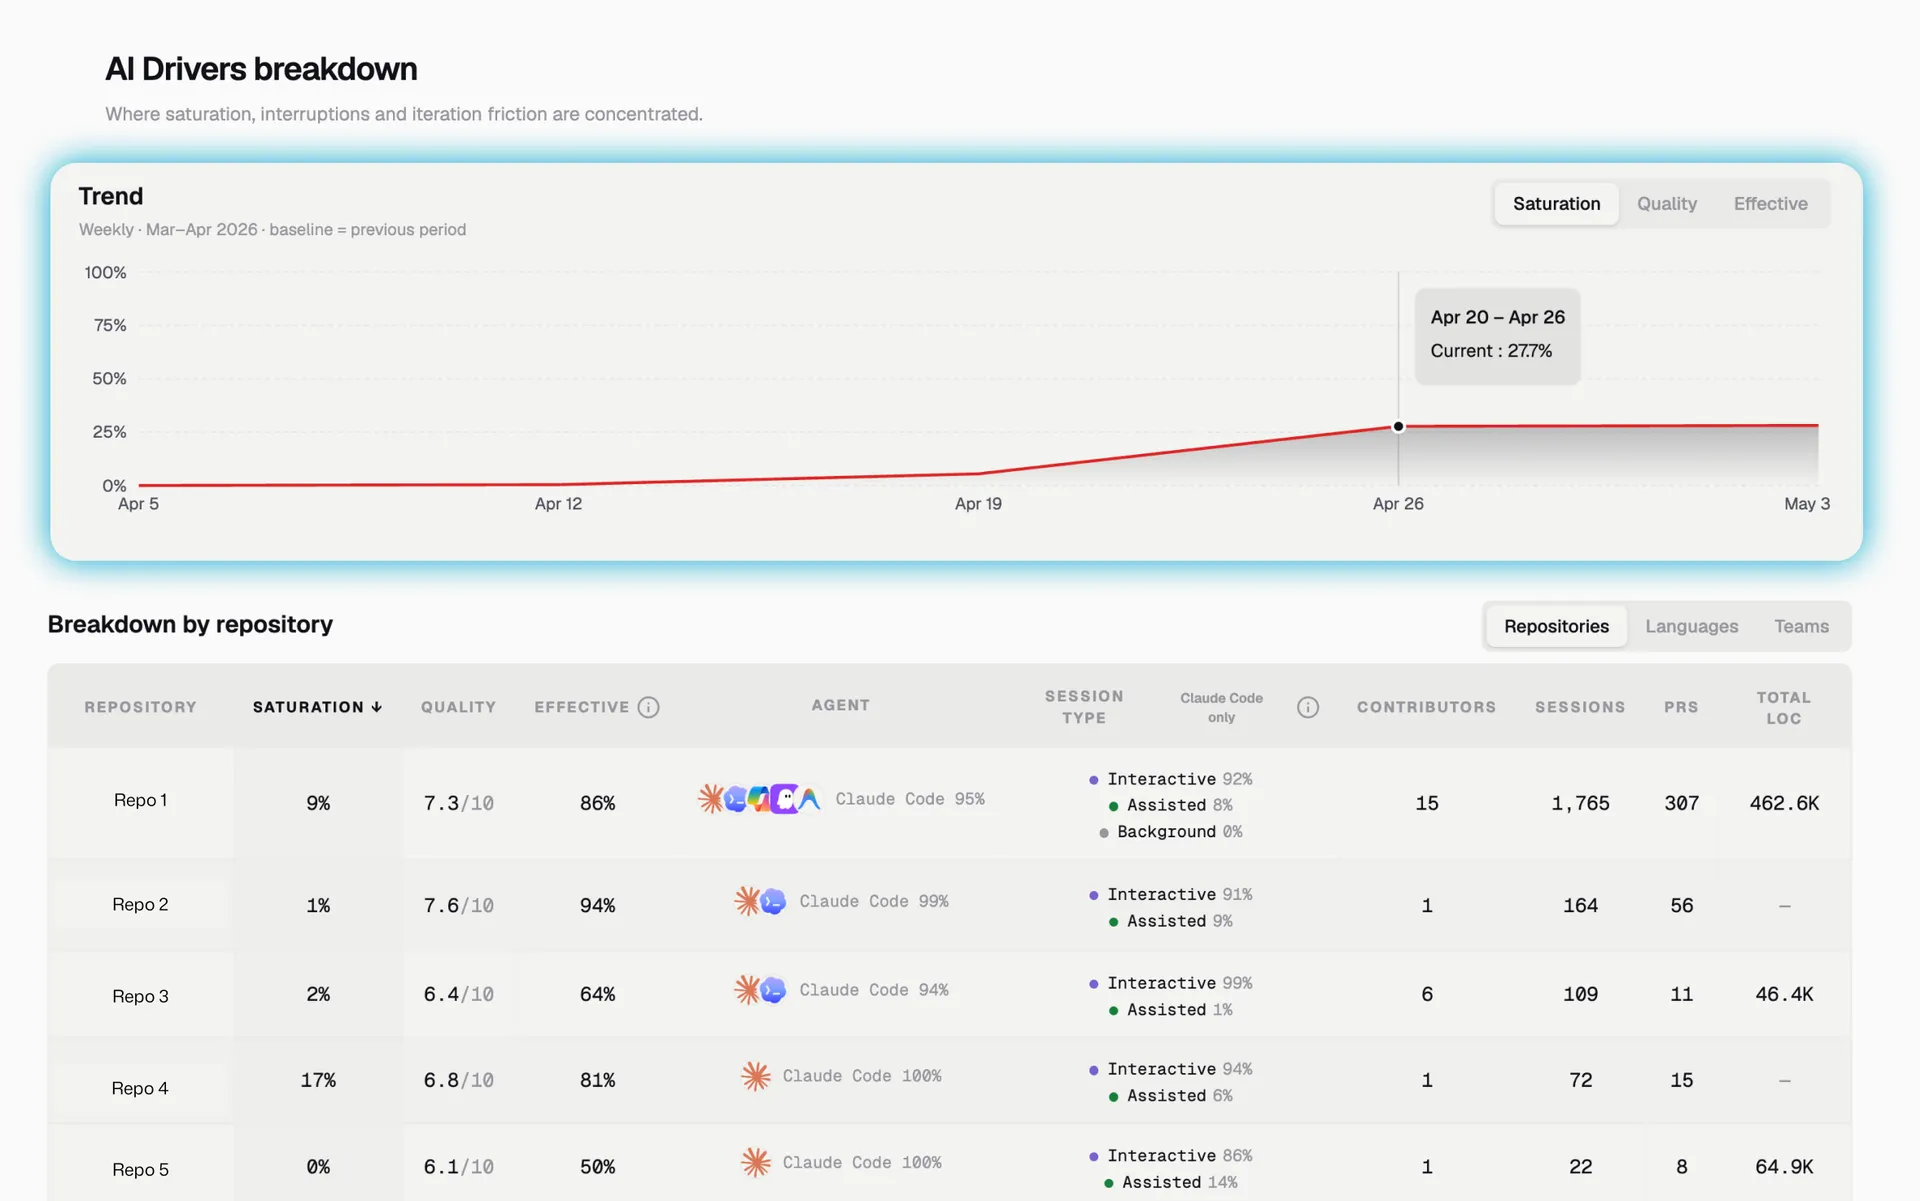Select the Teams breakdown tab
This screenshot has height=1201, width=1920.
click(1801, 626)
